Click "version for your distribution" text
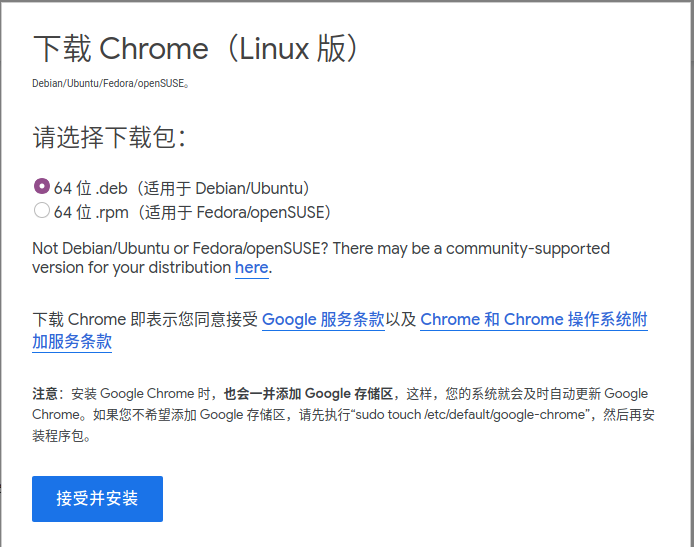Viewport: 694px width, 547px height. [131, 268]
